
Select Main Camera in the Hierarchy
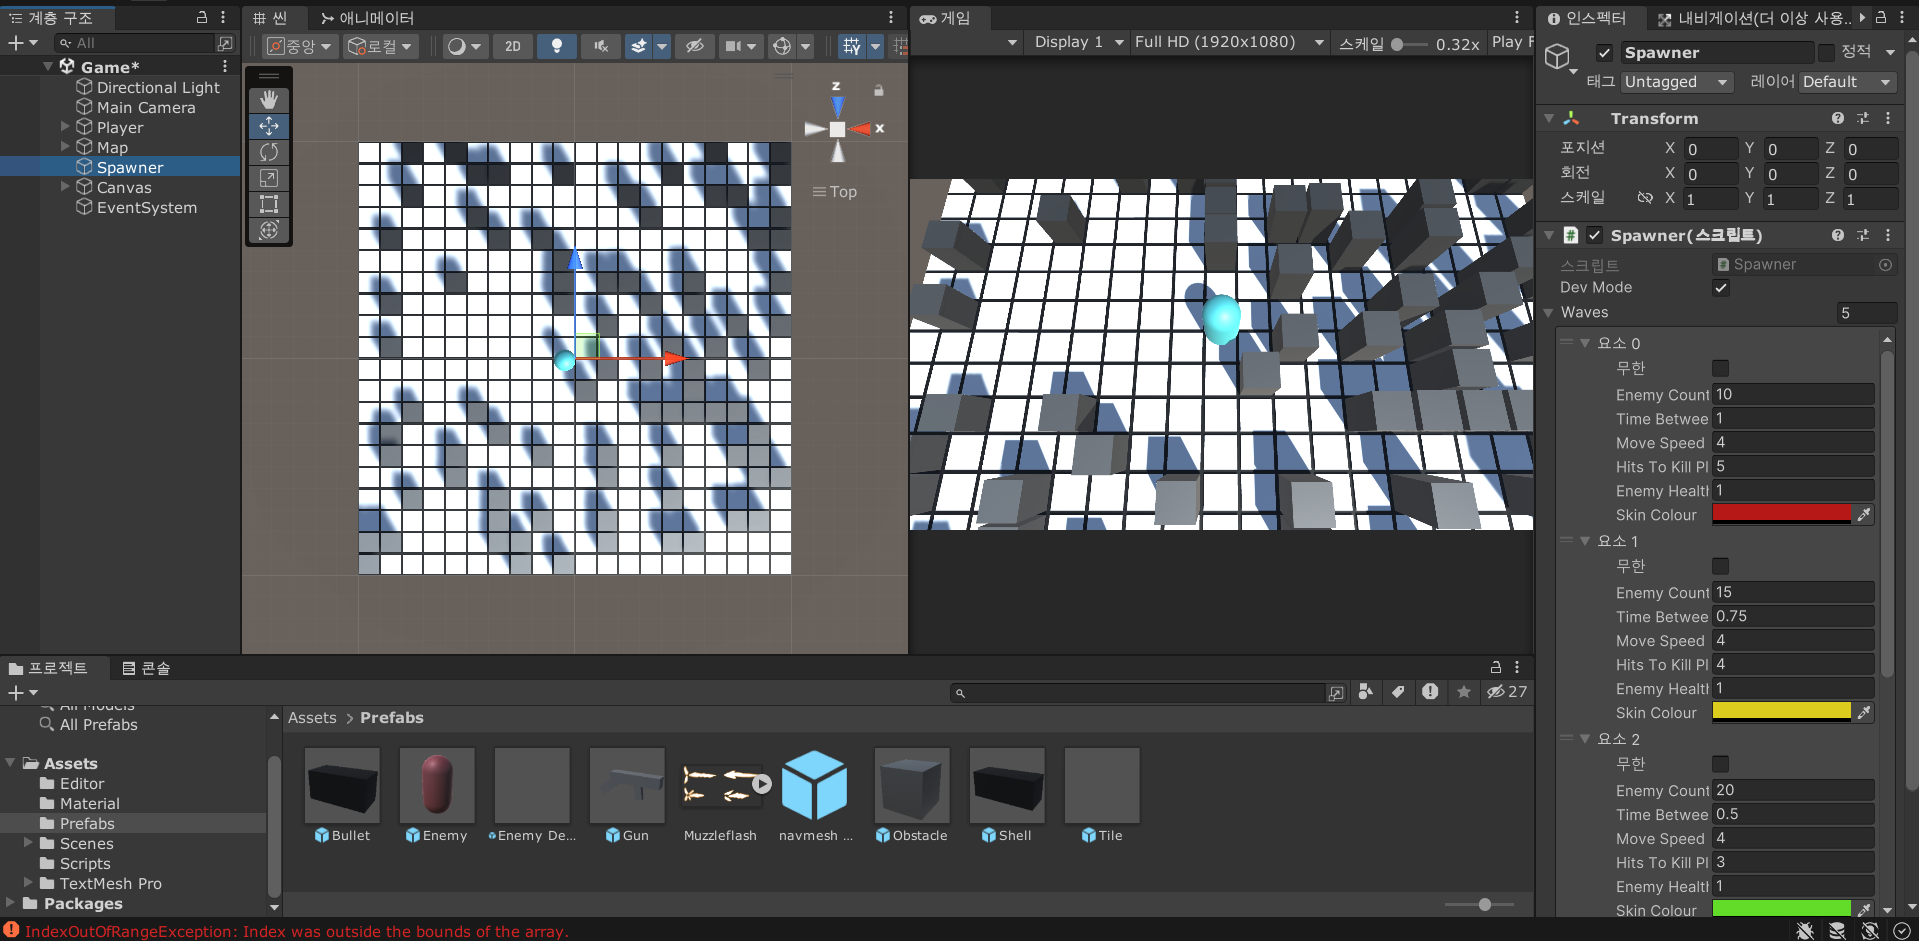(x=146, y=107)
